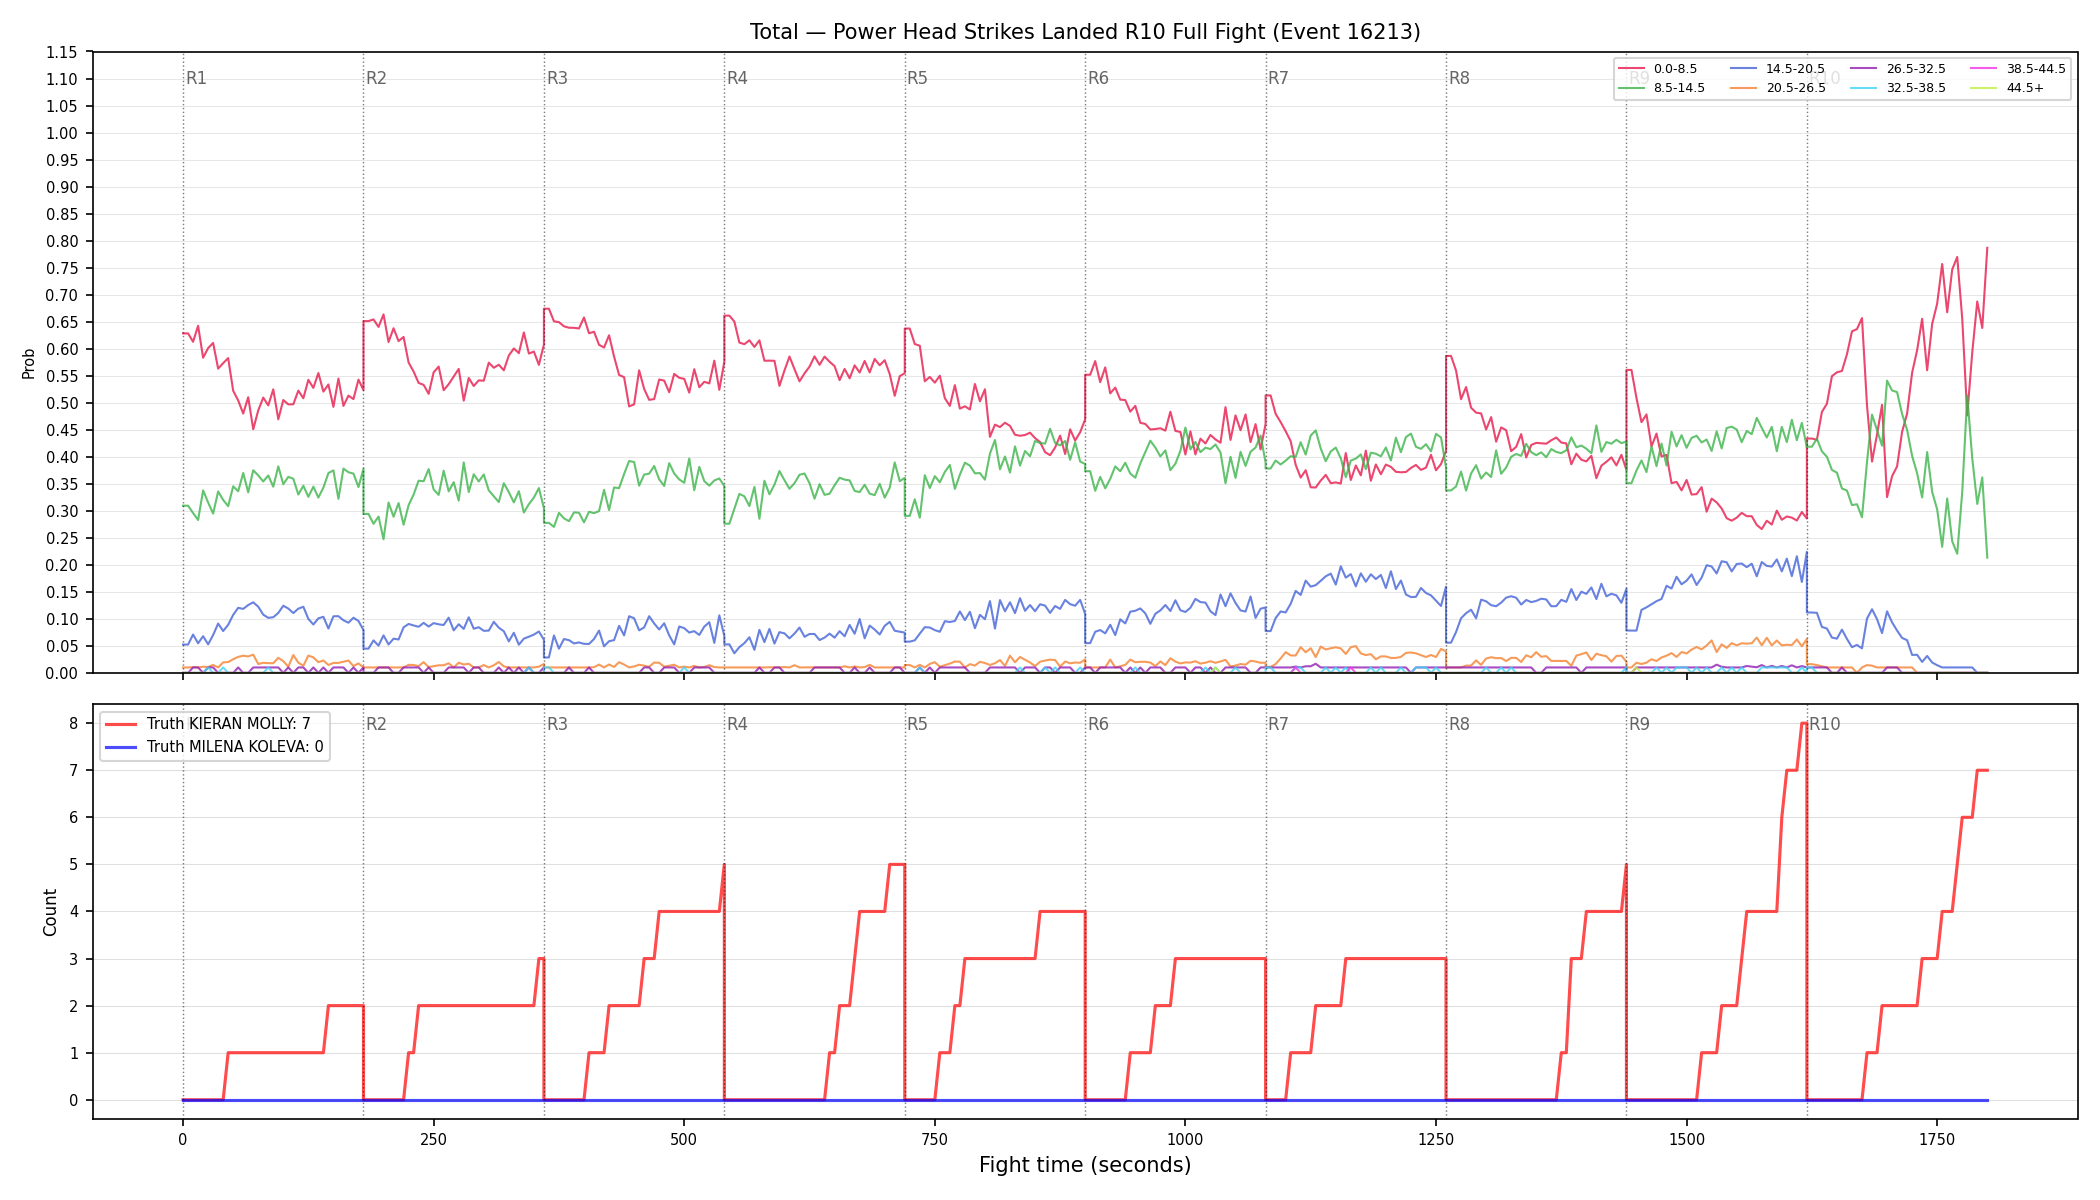Click the R3 round marker in probability plot
2100x1200 pixels.
pyautogui.click(x=557, y=78)
